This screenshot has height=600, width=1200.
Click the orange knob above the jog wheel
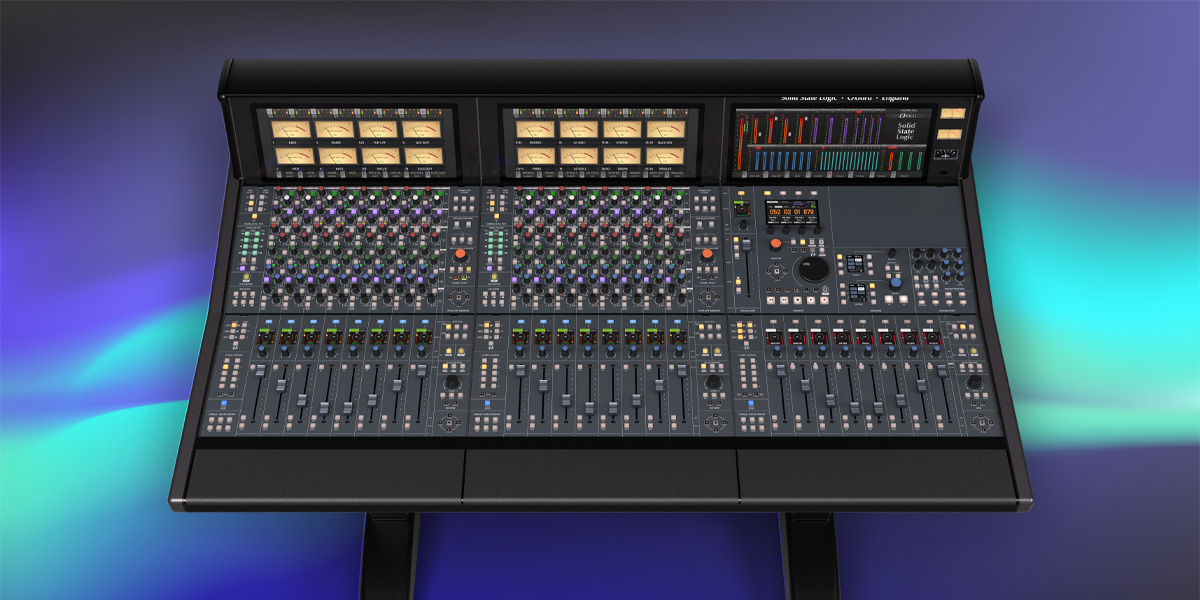[x=775, y=244]
